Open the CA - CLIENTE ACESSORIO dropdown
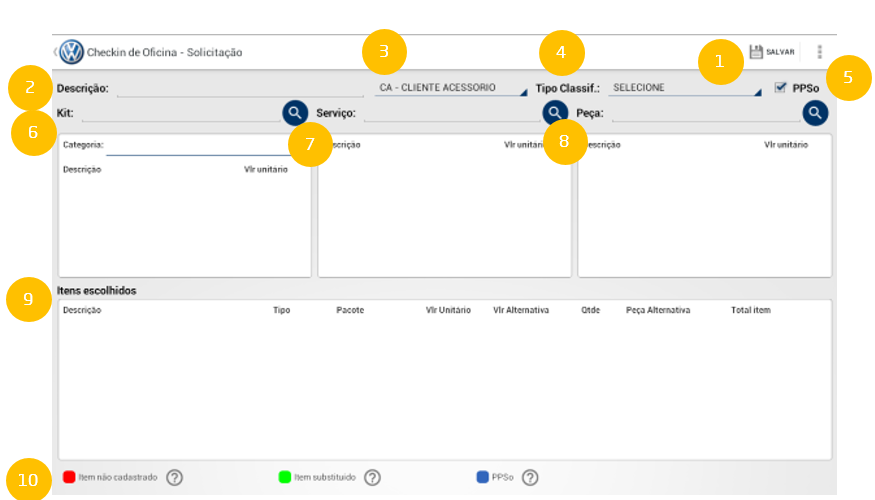The image size is (875, 500). (x=451, y=88)
